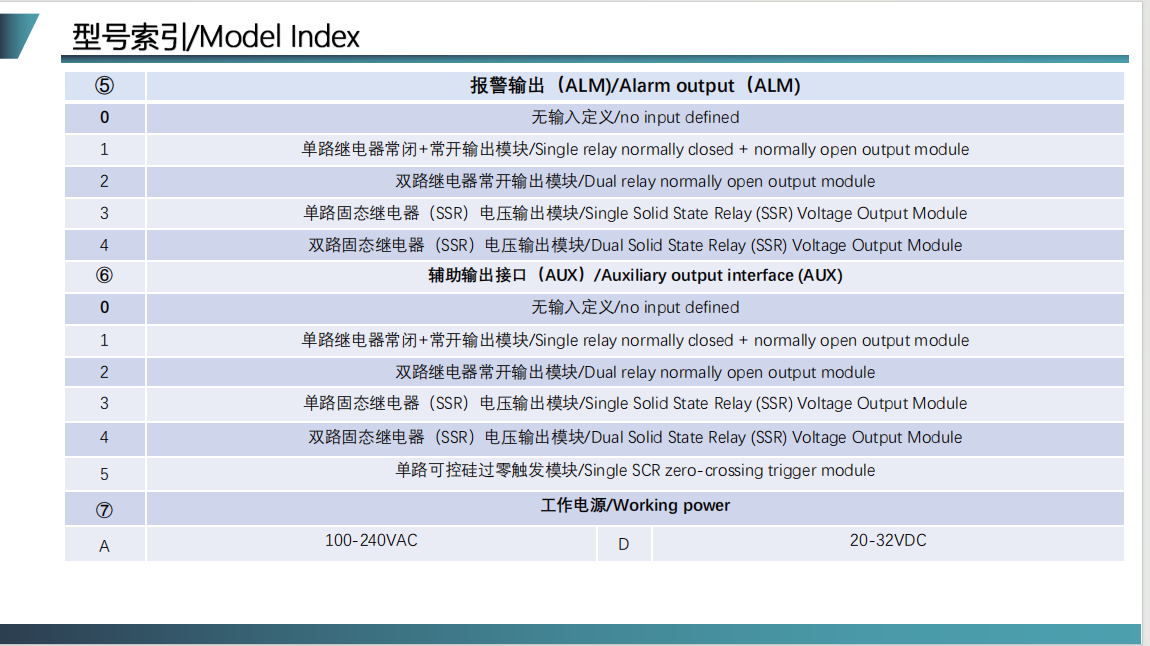Select Dual Solid State Relay row under ALM
Screen dimensions: 1150x646
(x=635, y=246)
